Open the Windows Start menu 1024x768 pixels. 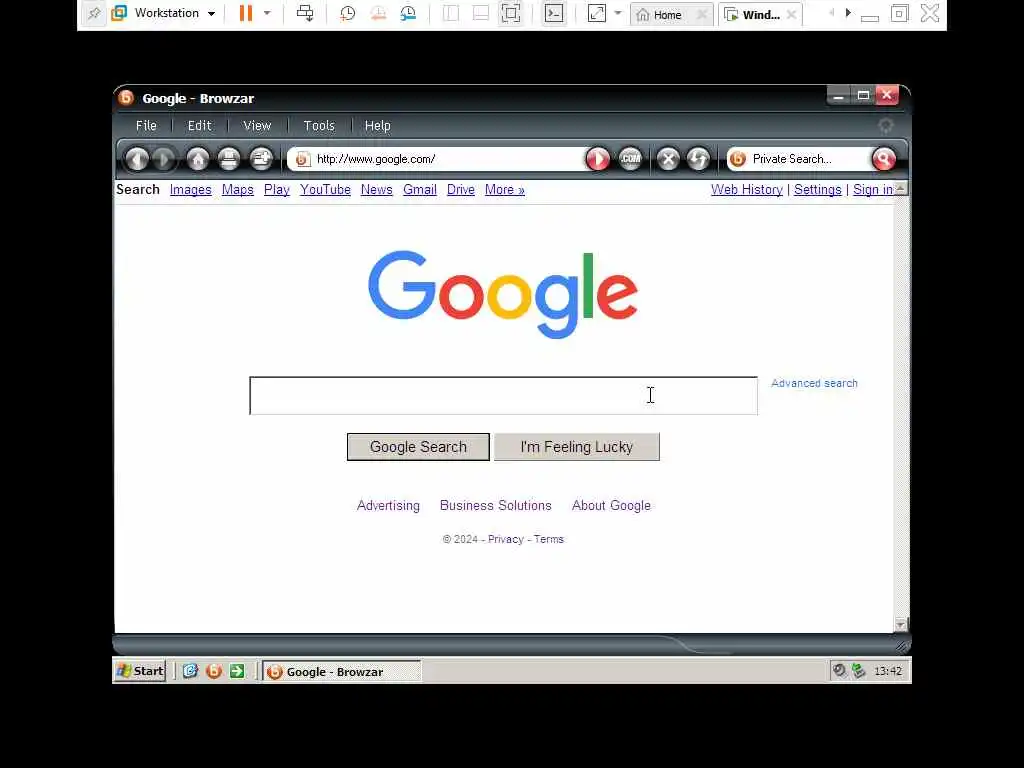click(x=140, y=671)
